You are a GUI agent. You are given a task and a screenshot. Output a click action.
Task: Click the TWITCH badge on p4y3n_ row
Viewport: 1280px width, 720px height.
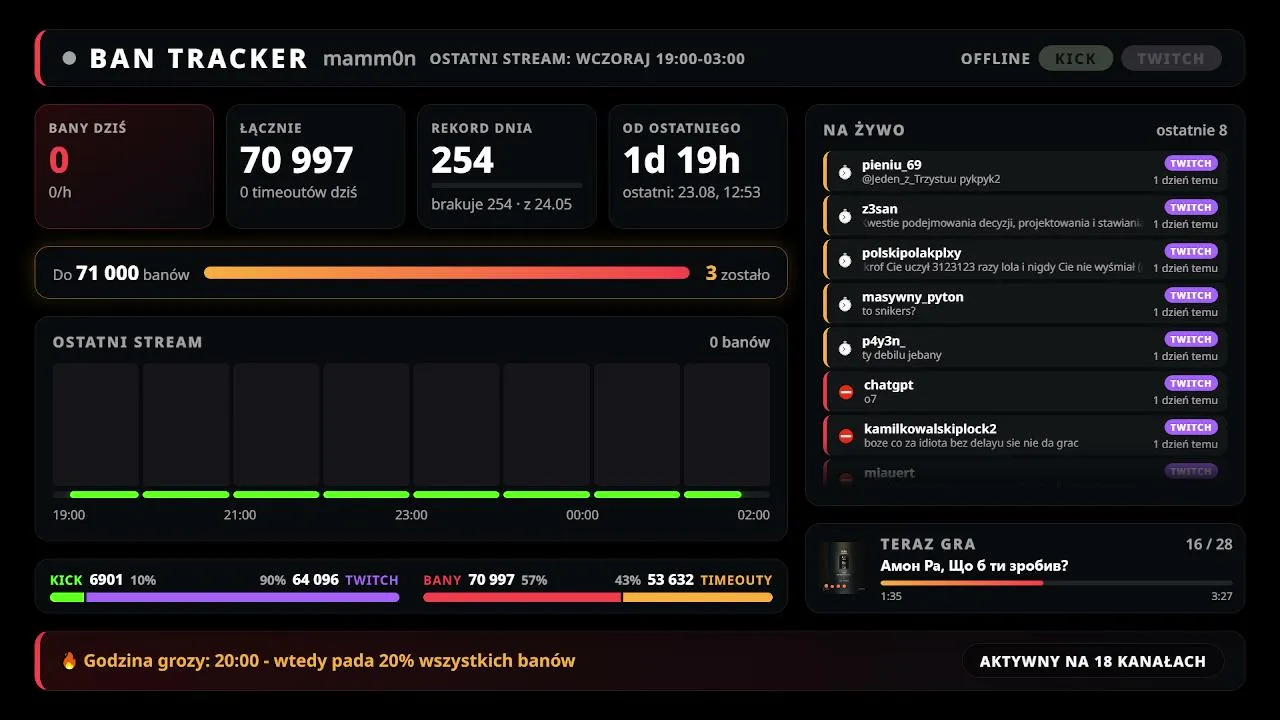click(x=1191, y=339)
